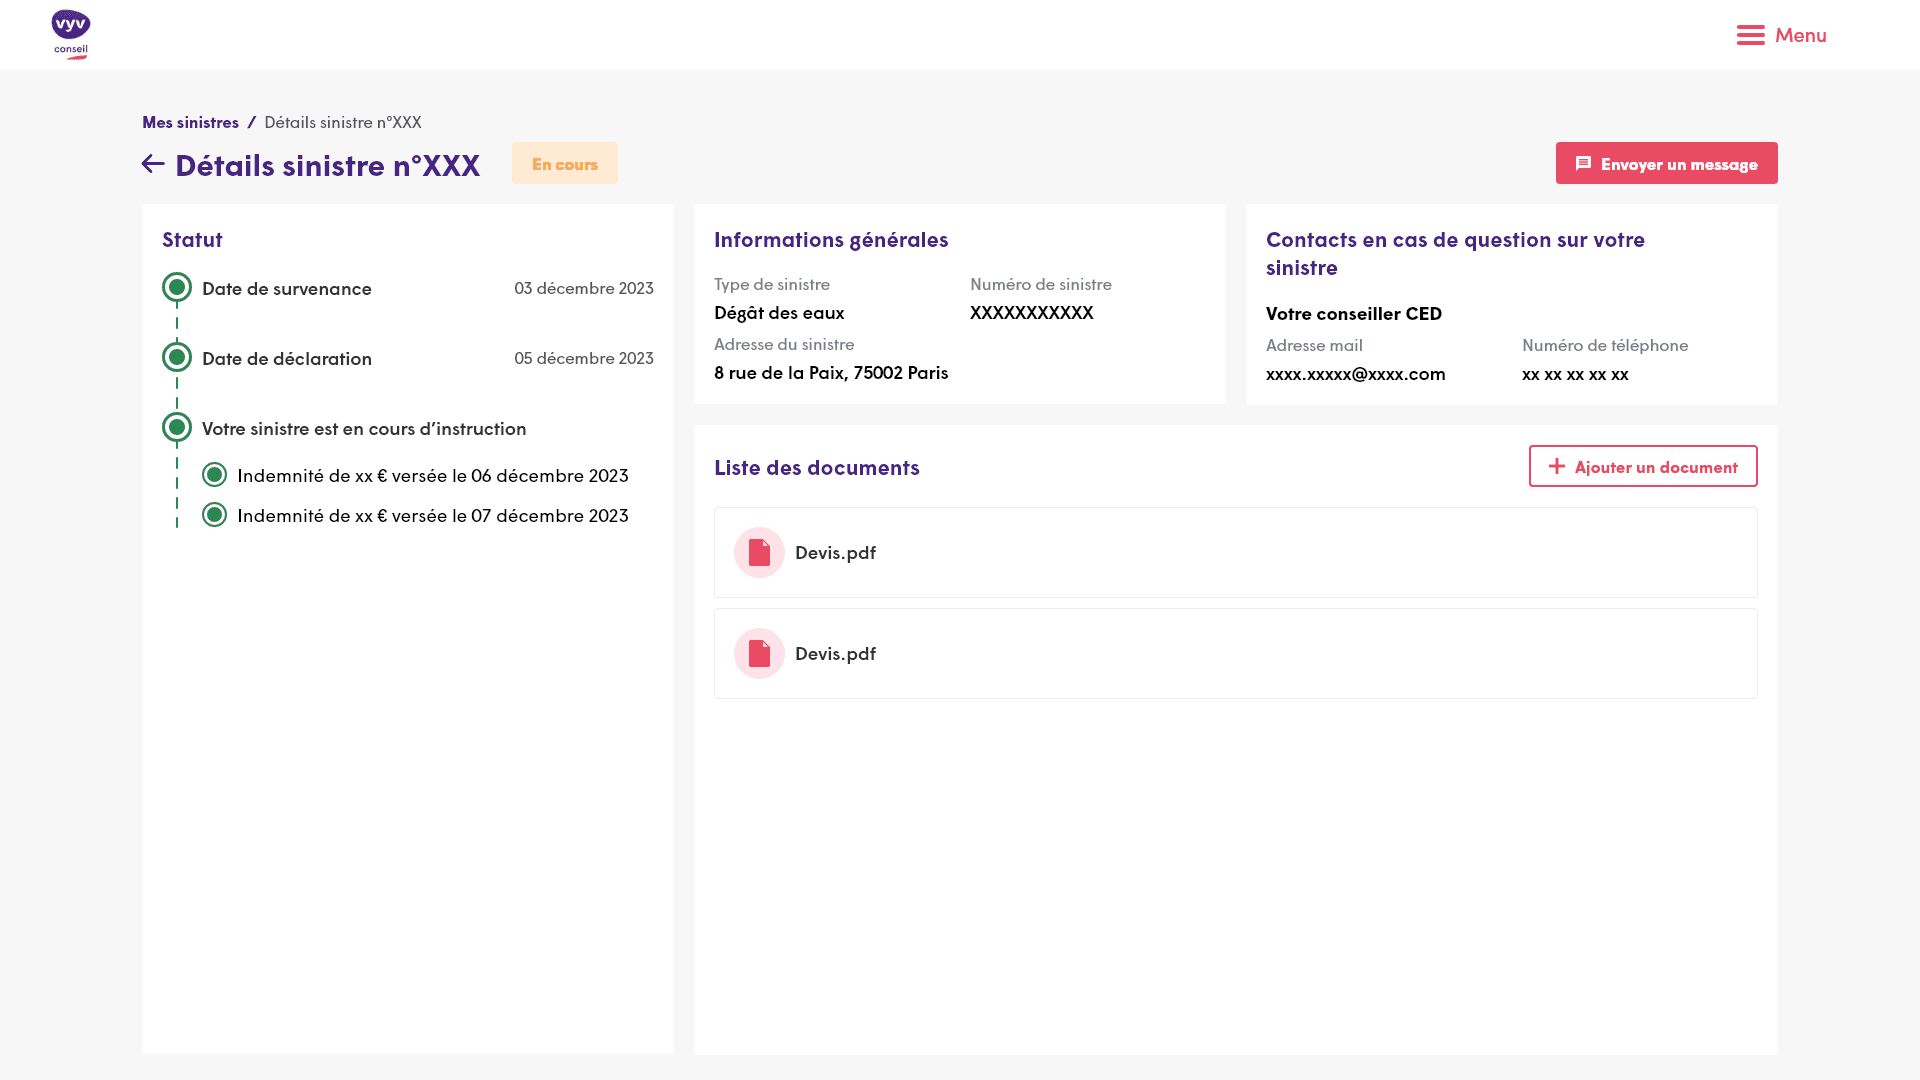Click the back arrow beside Détails sinistre
This screenshot has height=1080, width=1920.
coord(153,164)
